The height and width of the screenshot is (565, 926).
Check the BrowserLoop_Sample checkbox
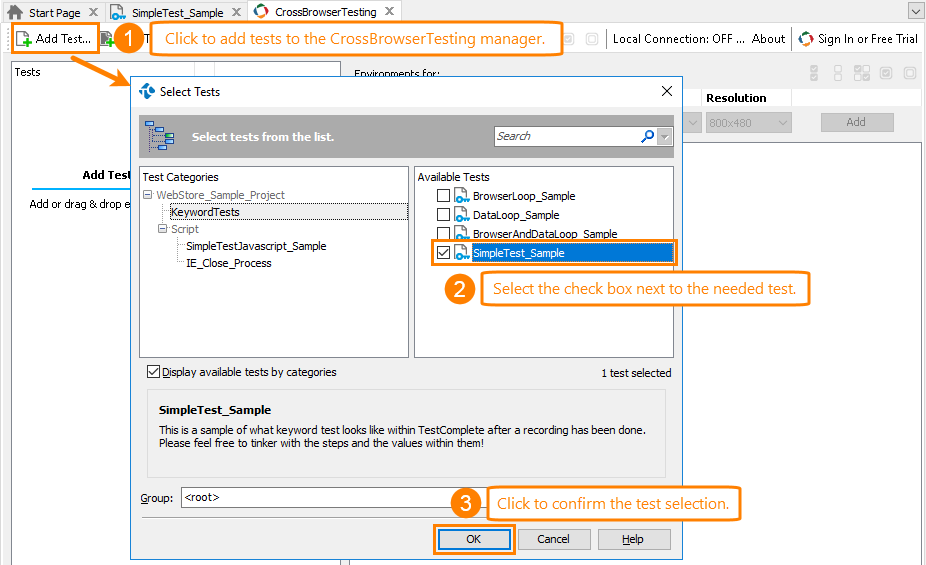tap(444, 195)
